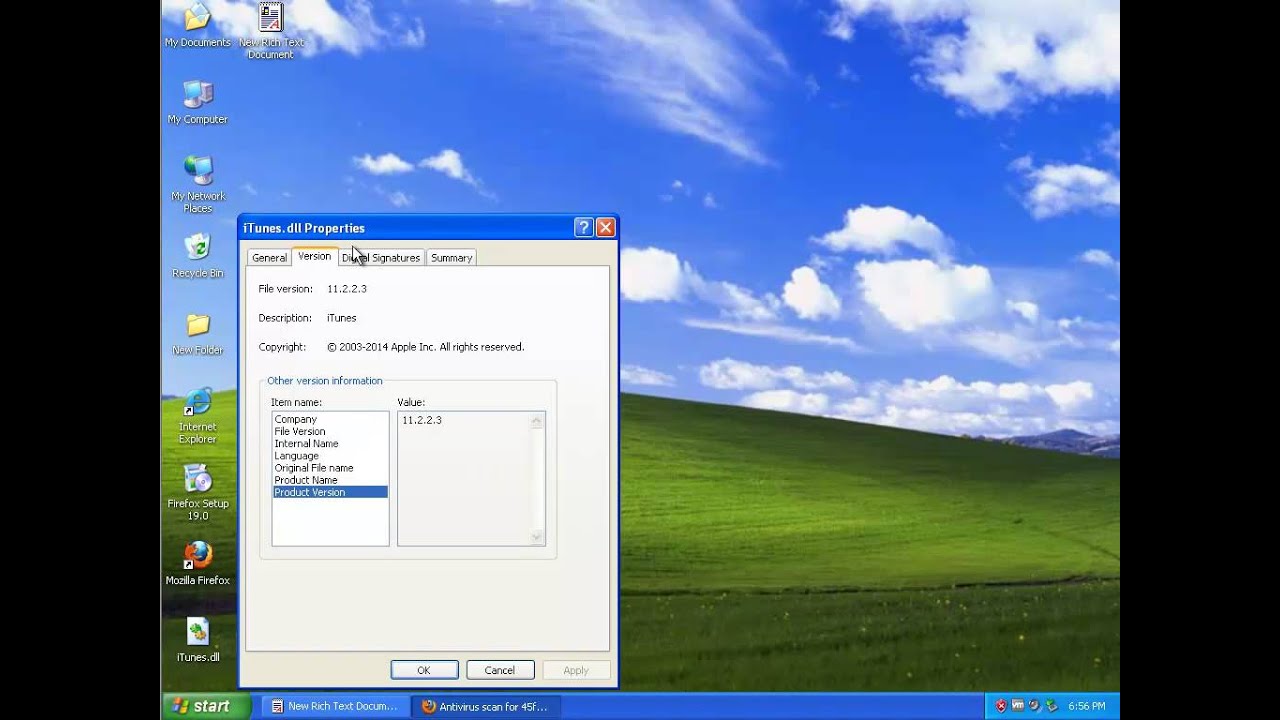Select Internal Name in the Item name list
Image resolution: width=1280 pixels, height=720 pixels.
click(x=330, y=443)
